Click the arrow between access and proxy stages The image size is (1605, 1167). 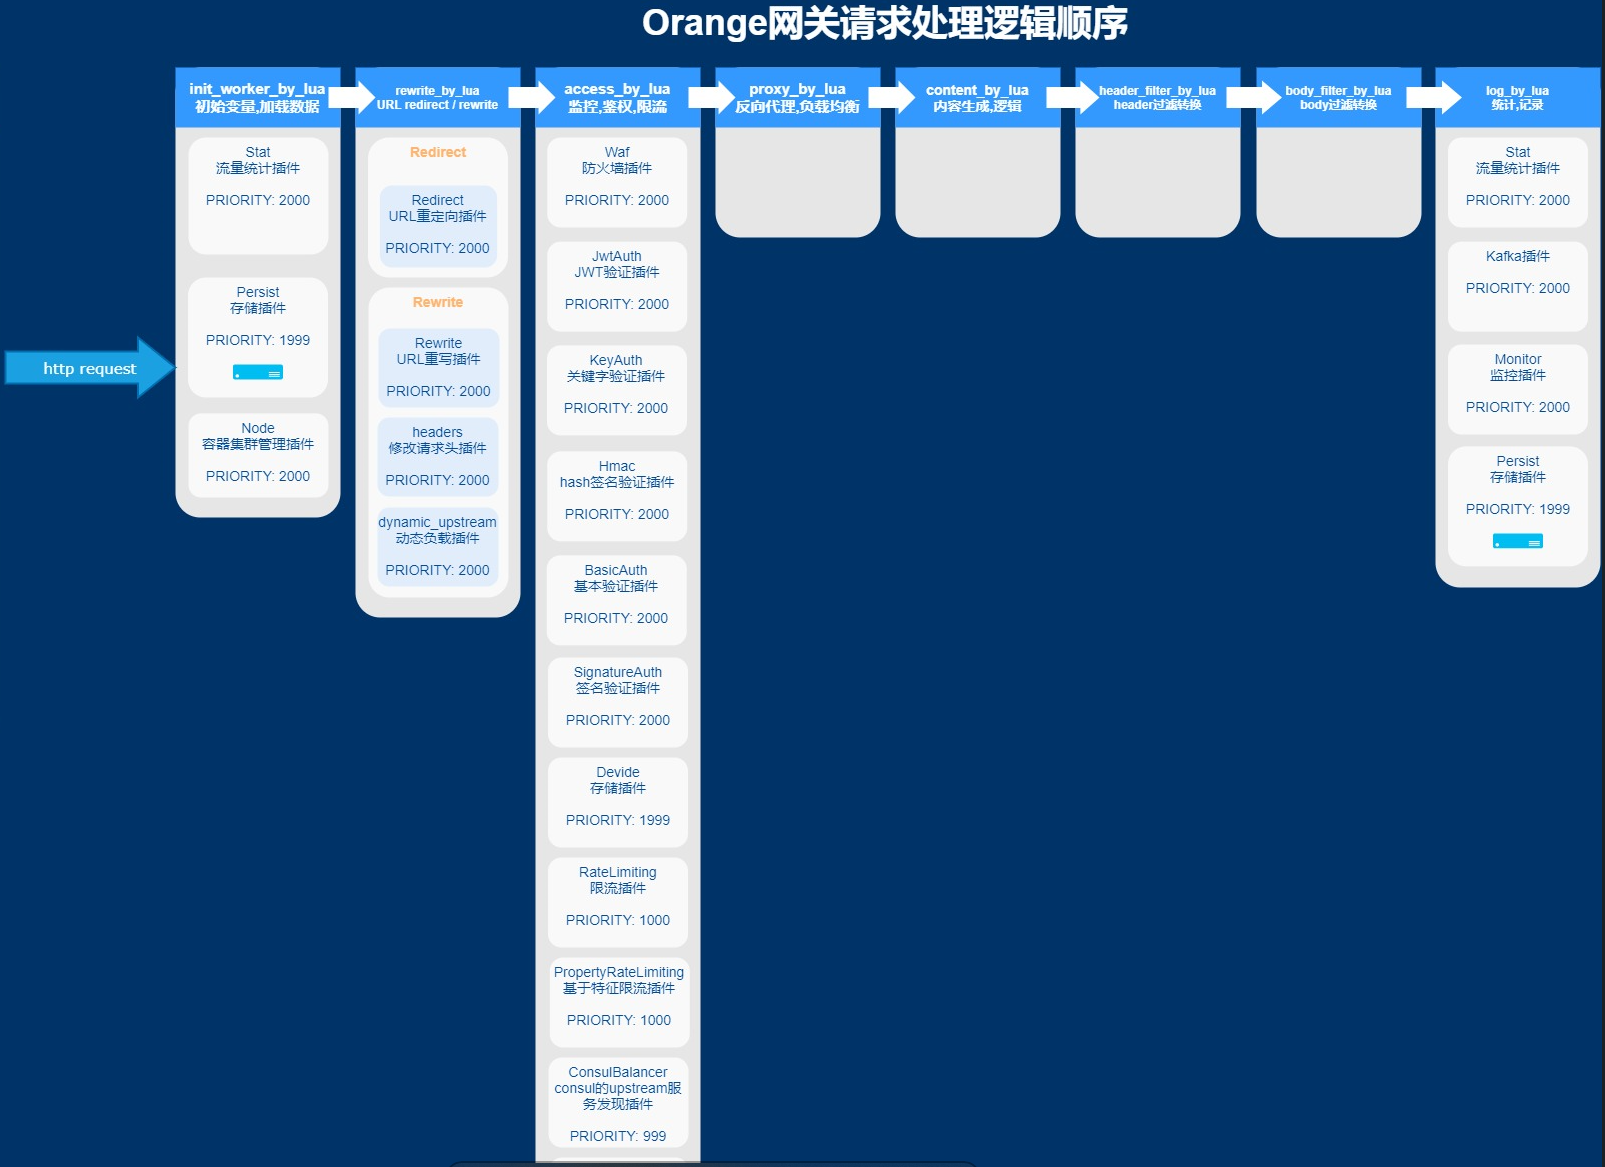tap(711, 97)
